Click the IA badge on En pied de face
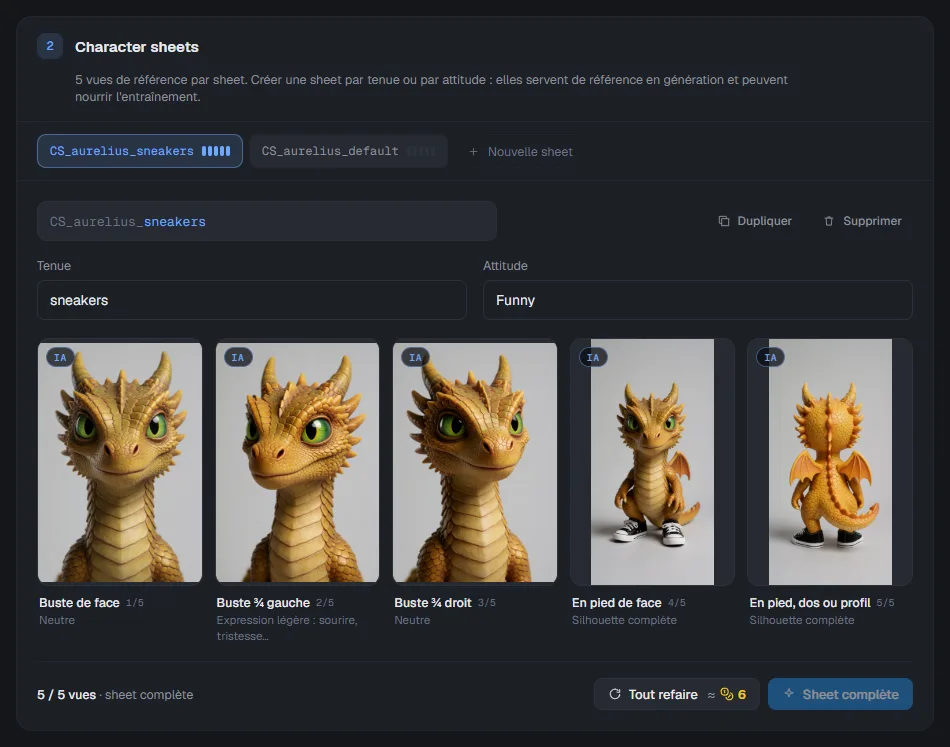The height and width of the screenshot is (747, 950). click(593, 357)
